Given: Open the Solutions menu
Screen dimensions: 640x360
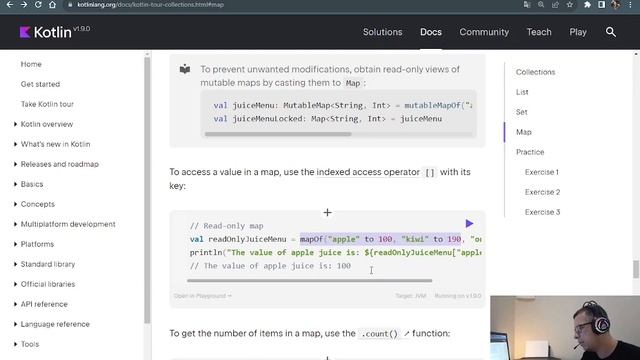Looking at the screenshot, I should click(382, 32).
